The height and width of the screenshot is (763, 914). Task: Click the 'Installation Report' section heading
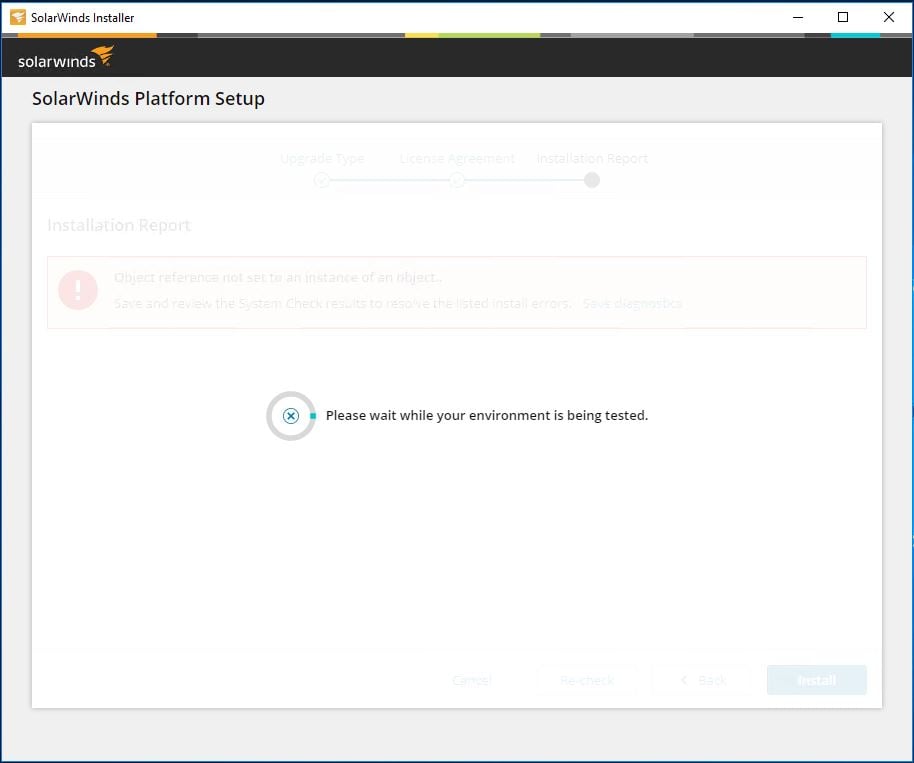[119, 225]
